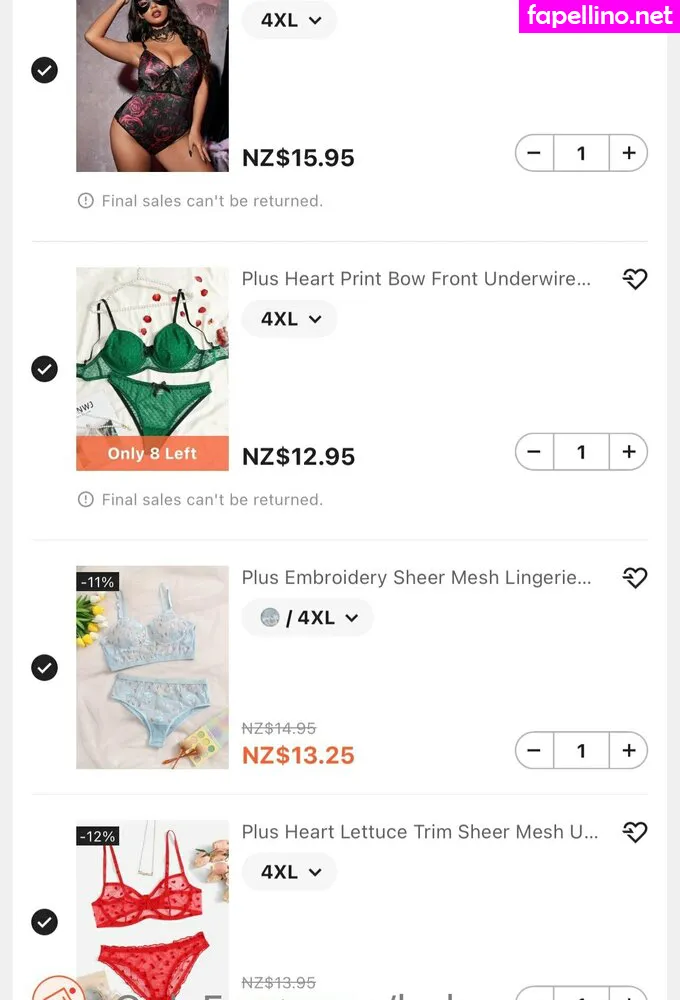Deselect the green Heart Print Bow set
The image size is (680, 1000).
click(x=45, y=369)
